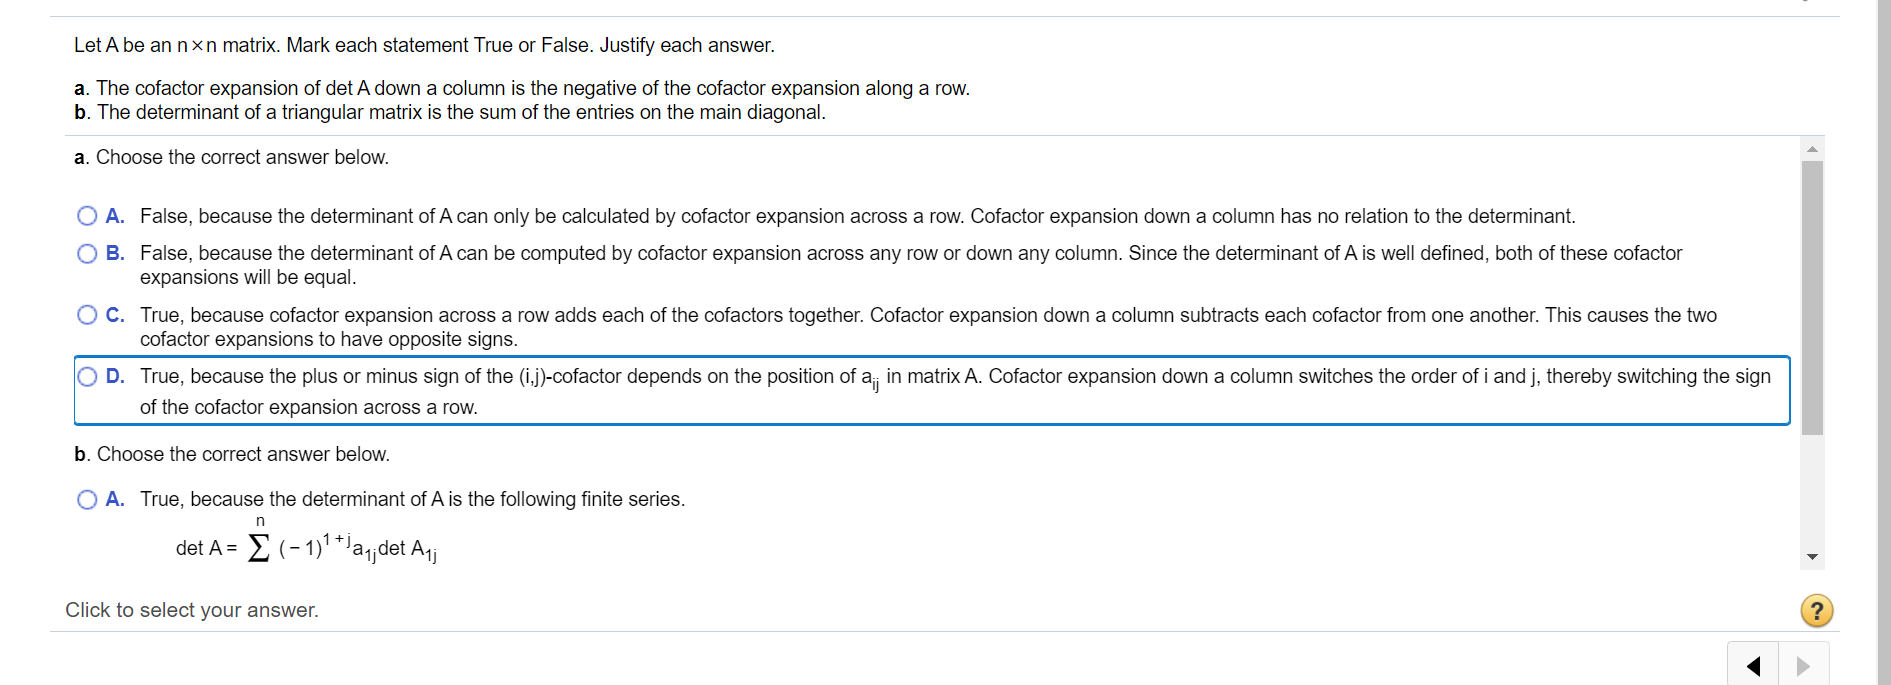
Task: Click the answer panel scrollbar thumb
Action: click(x=1812, y=298)
